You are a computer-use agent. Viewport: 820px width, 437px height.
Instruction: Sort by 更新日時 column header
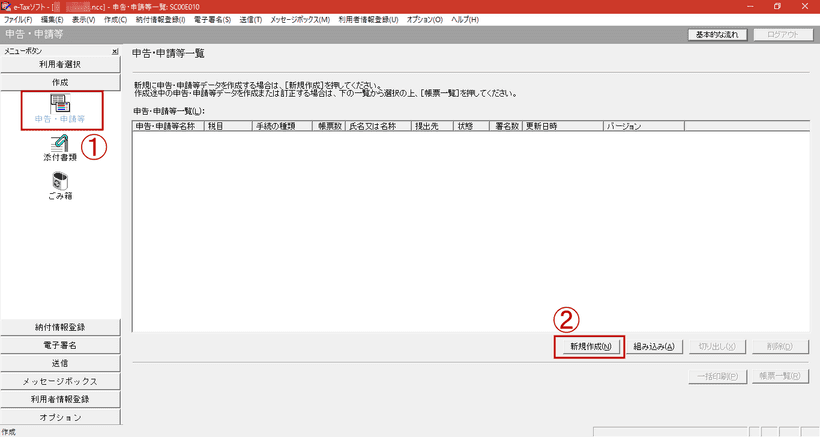(563, 126)
